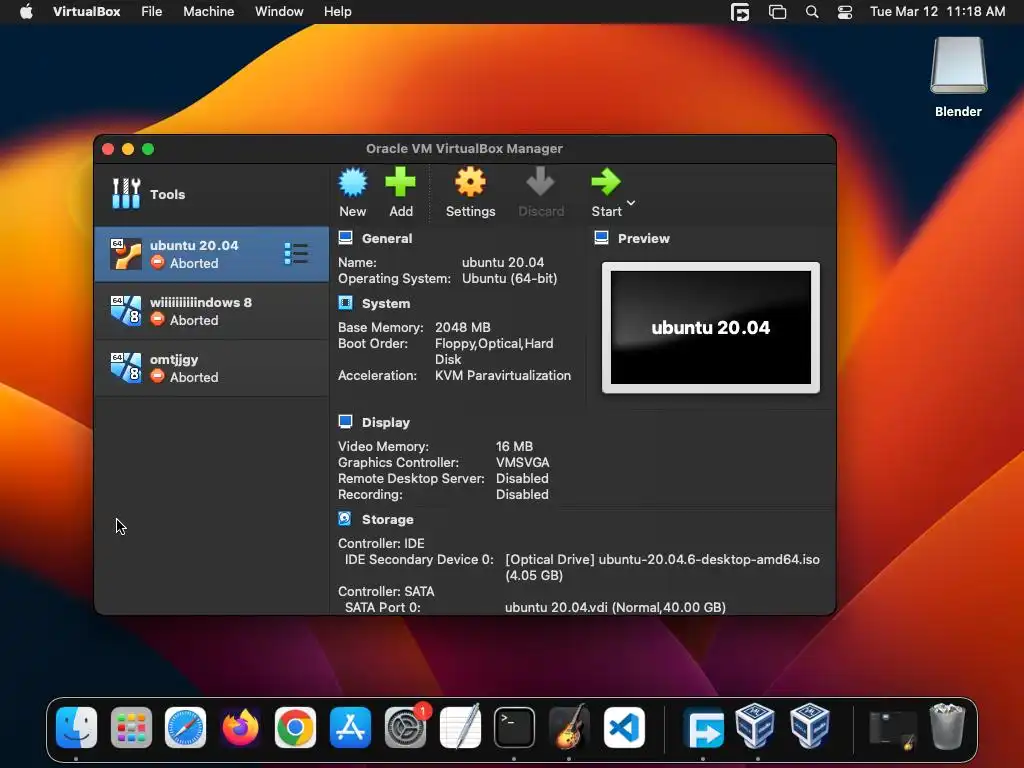Open Control Center in menu bar
Image resolution: width=1024 pixels, height=768 pixels.
click(x=845, y=12)
